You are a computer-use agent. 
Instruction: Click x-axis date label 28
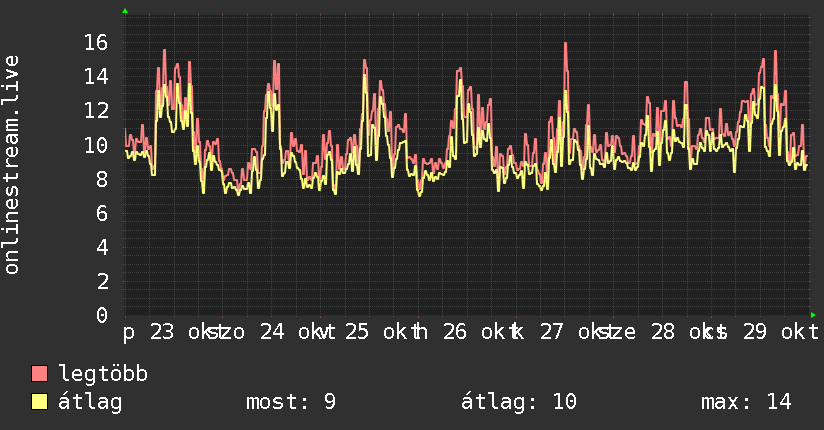(663, 332)
